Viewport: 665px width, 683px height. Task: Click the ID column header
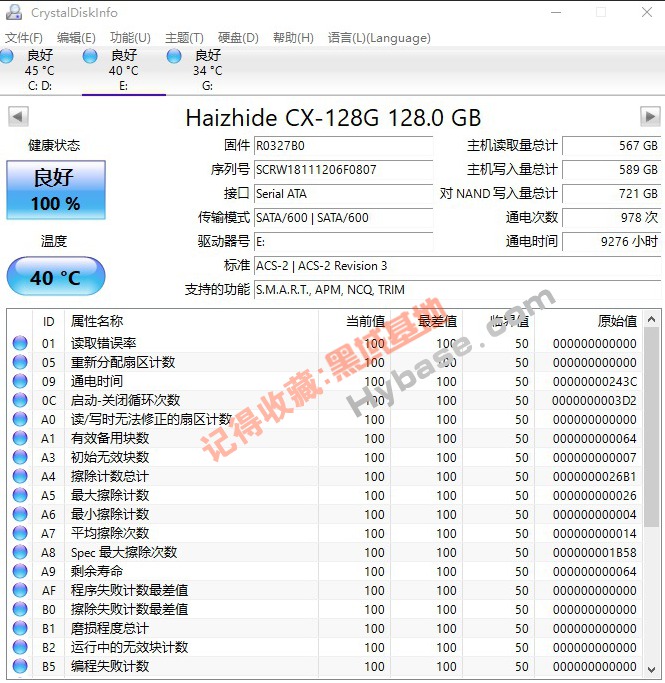click(48, 321)
